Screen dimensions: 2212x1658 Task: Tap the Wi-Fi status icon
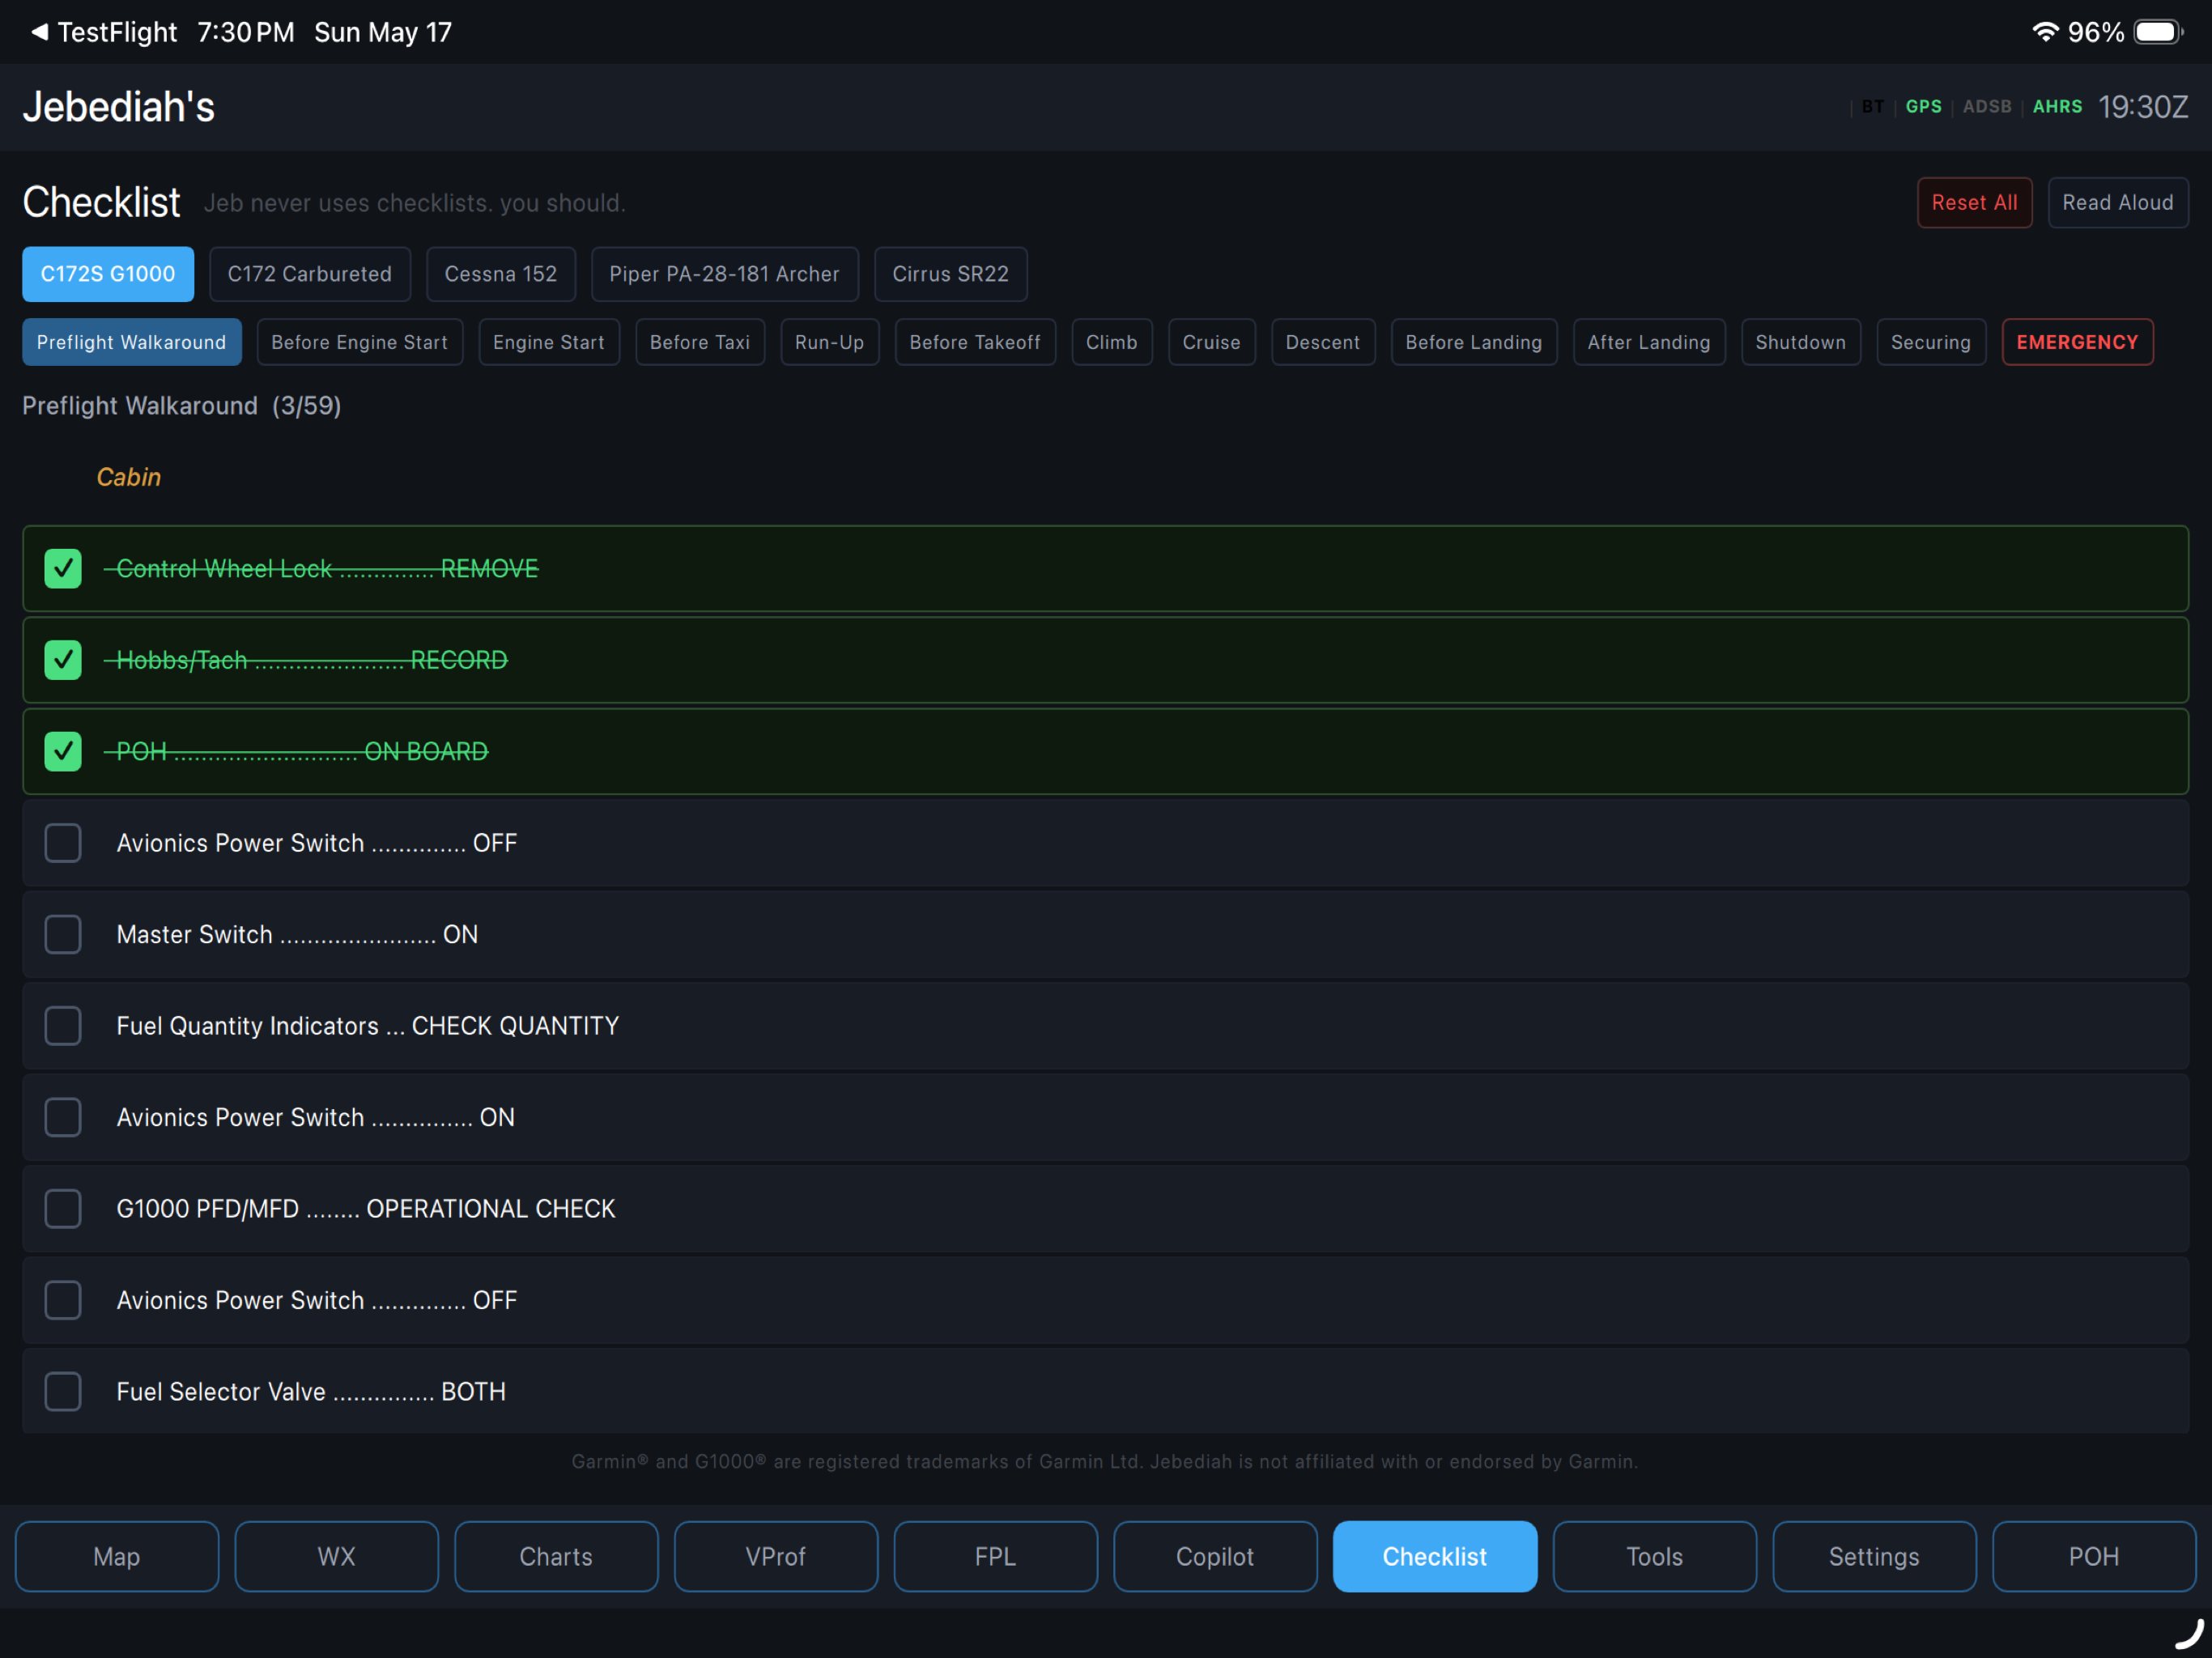click(2045, 32)
